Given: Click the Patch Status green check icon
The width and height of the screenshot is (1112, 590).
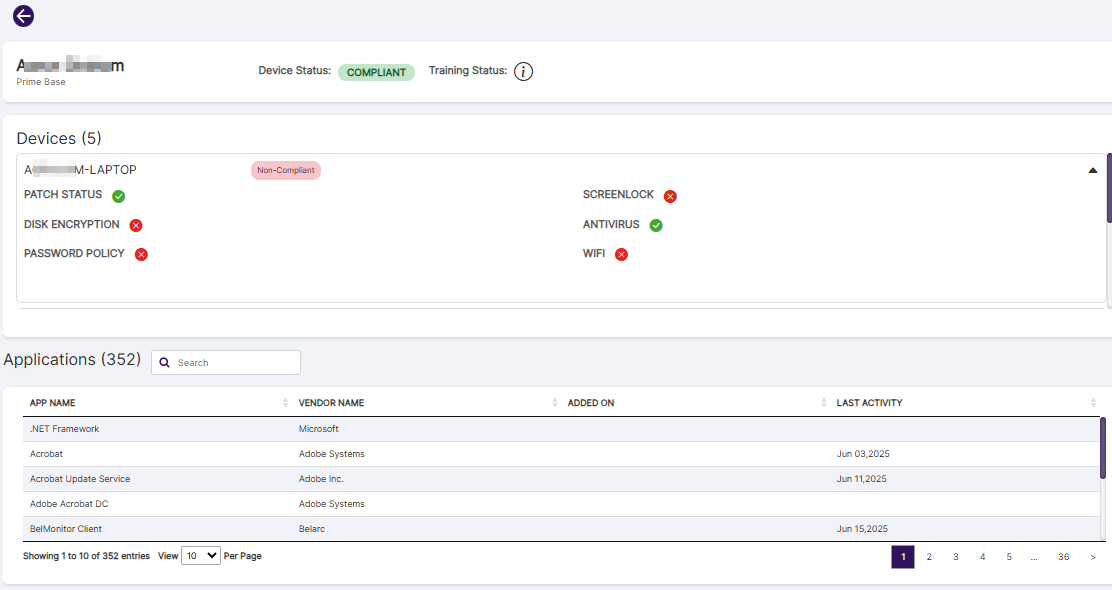Looking at the screenshot, I should 118,196.
